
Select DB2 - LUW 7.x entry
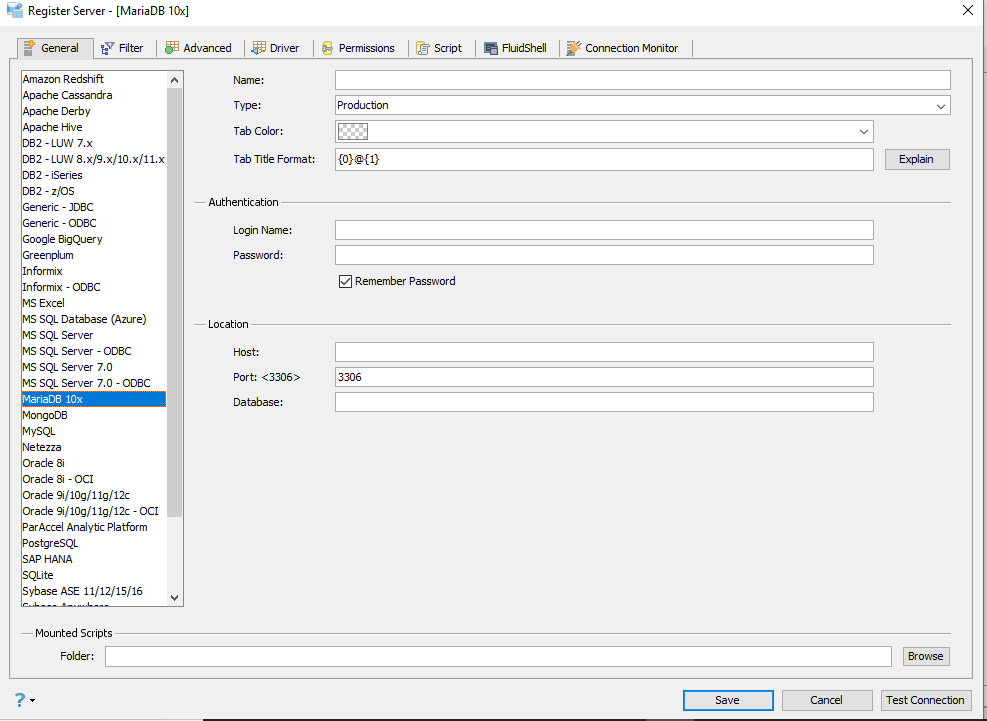coord(94,143)
